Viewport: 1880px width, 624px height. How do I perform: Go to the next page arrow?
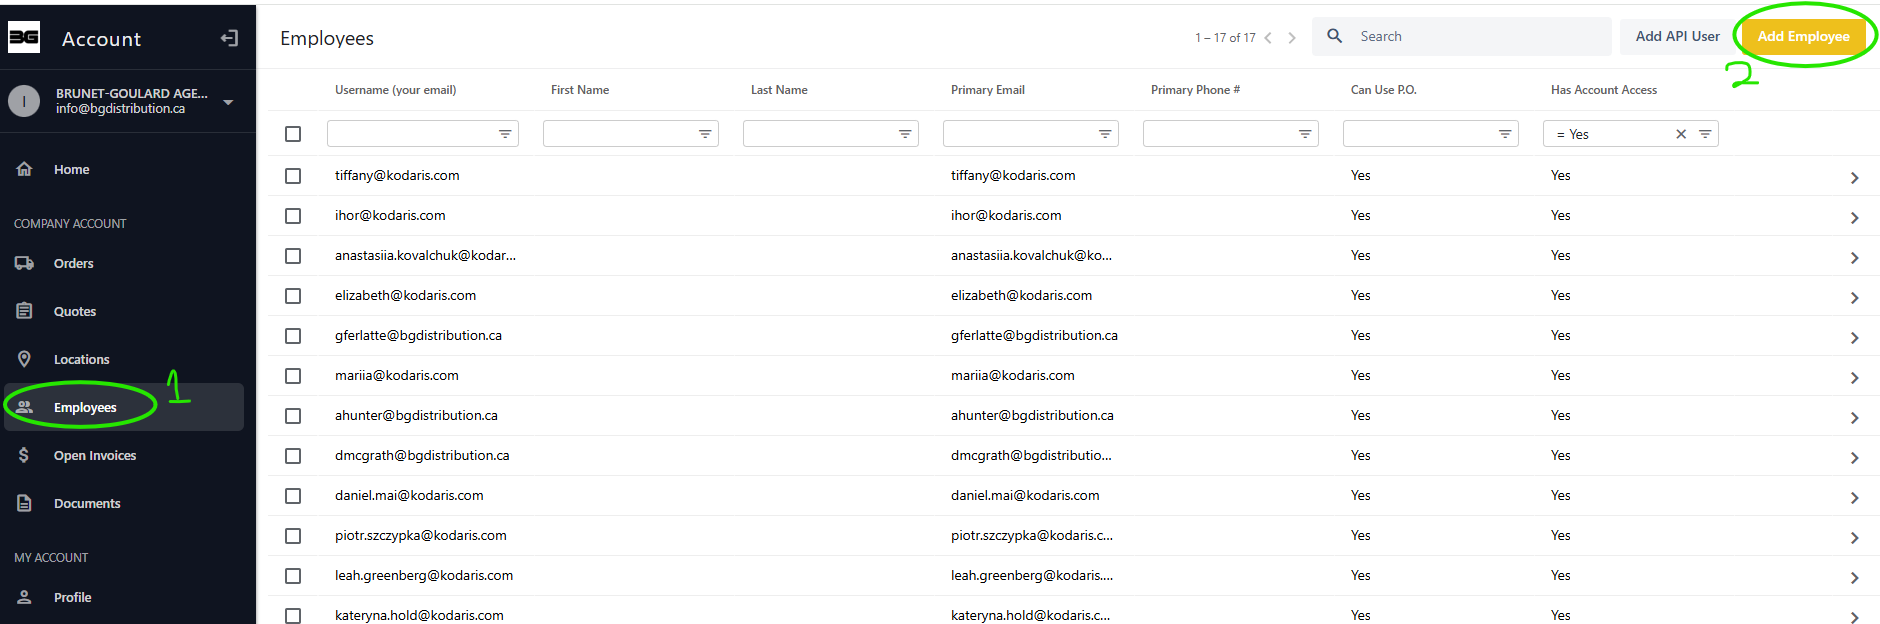point(1292,38)
